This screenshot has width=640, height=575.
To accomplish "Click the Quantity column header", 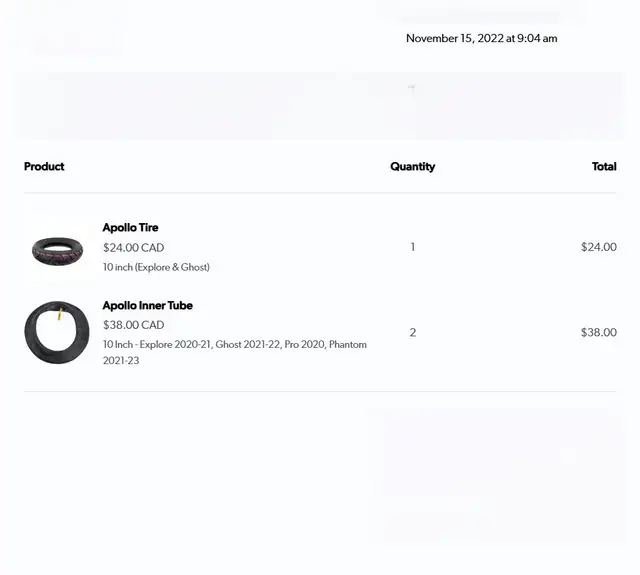I will pyautogui.click(x=413, y=167).
